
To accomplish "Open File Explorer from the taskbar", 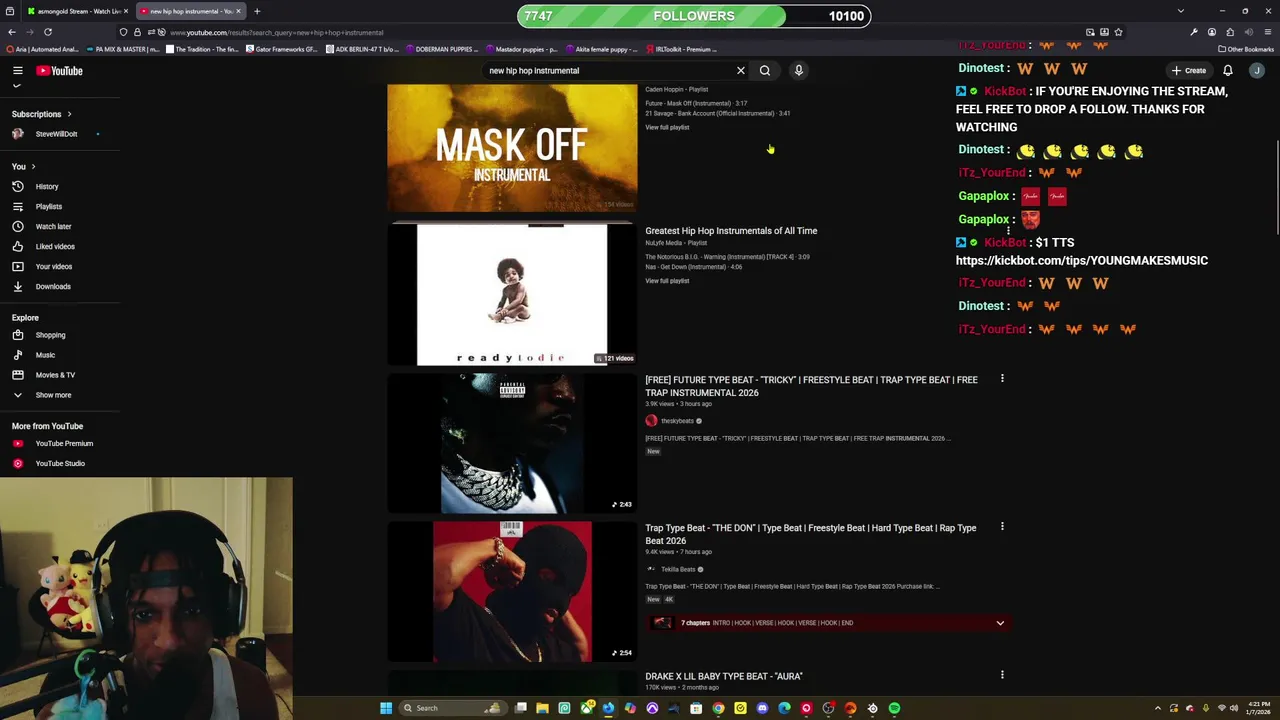I will pyautogui.click(x=542, y=708).
